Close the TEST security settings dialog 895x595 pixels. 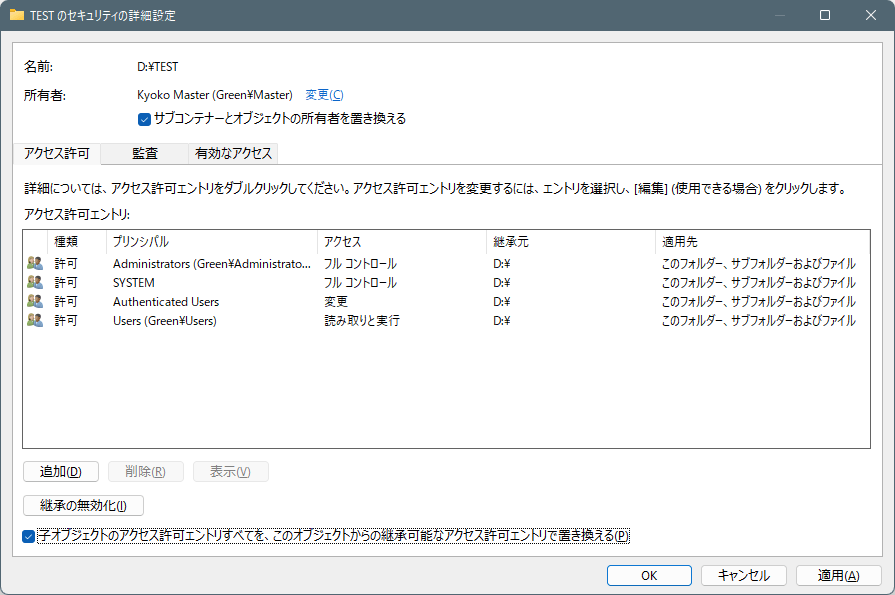pos(870,15)
